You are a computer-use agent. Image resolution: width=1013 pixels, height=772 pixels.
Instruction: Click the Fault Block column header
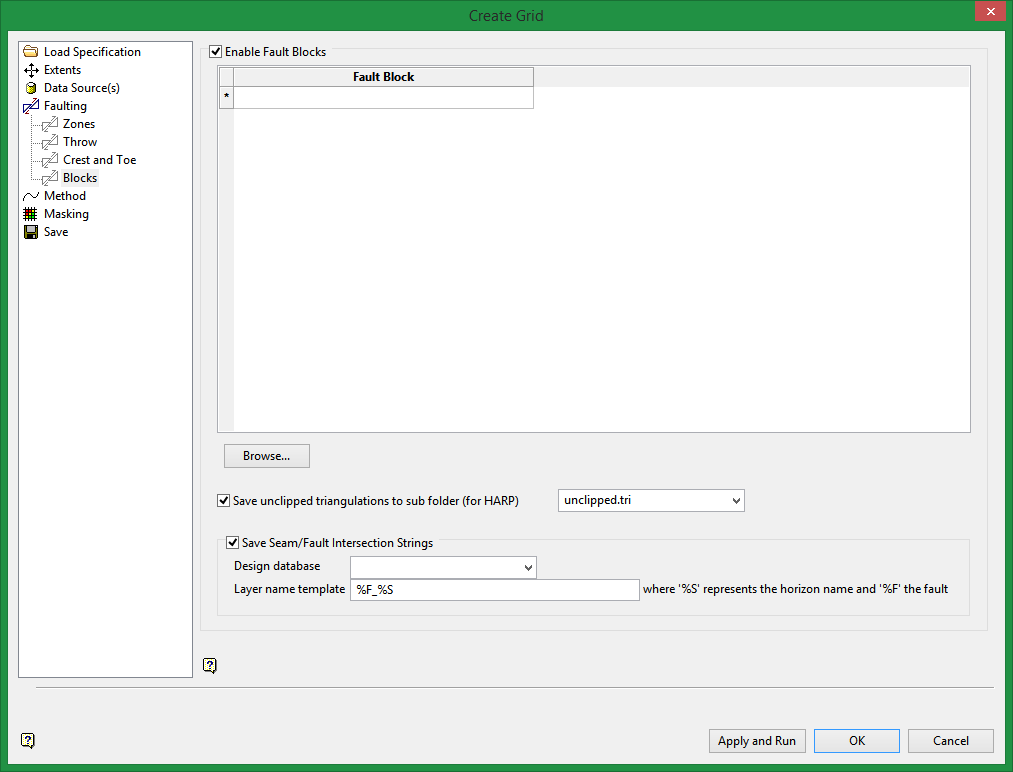(383, 76)
